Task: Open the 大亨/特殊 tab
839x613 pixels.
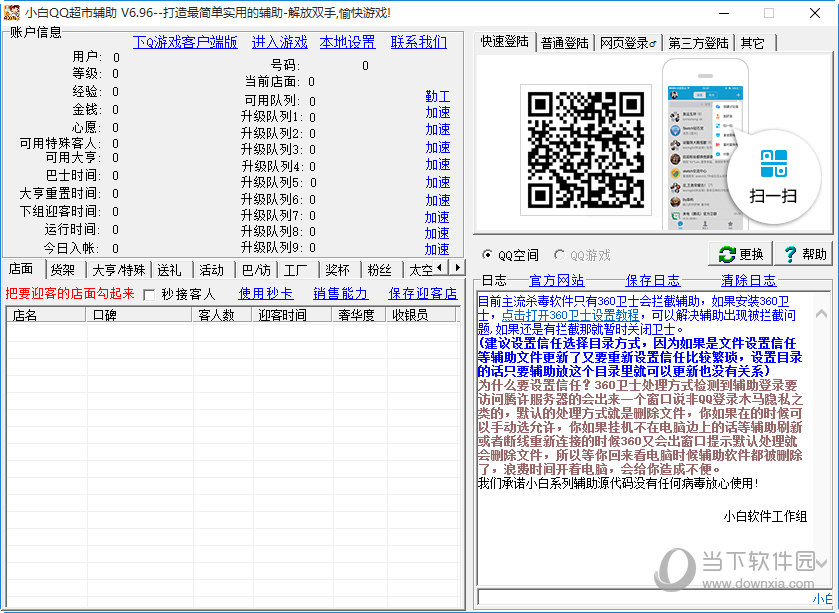Action: 119,270
